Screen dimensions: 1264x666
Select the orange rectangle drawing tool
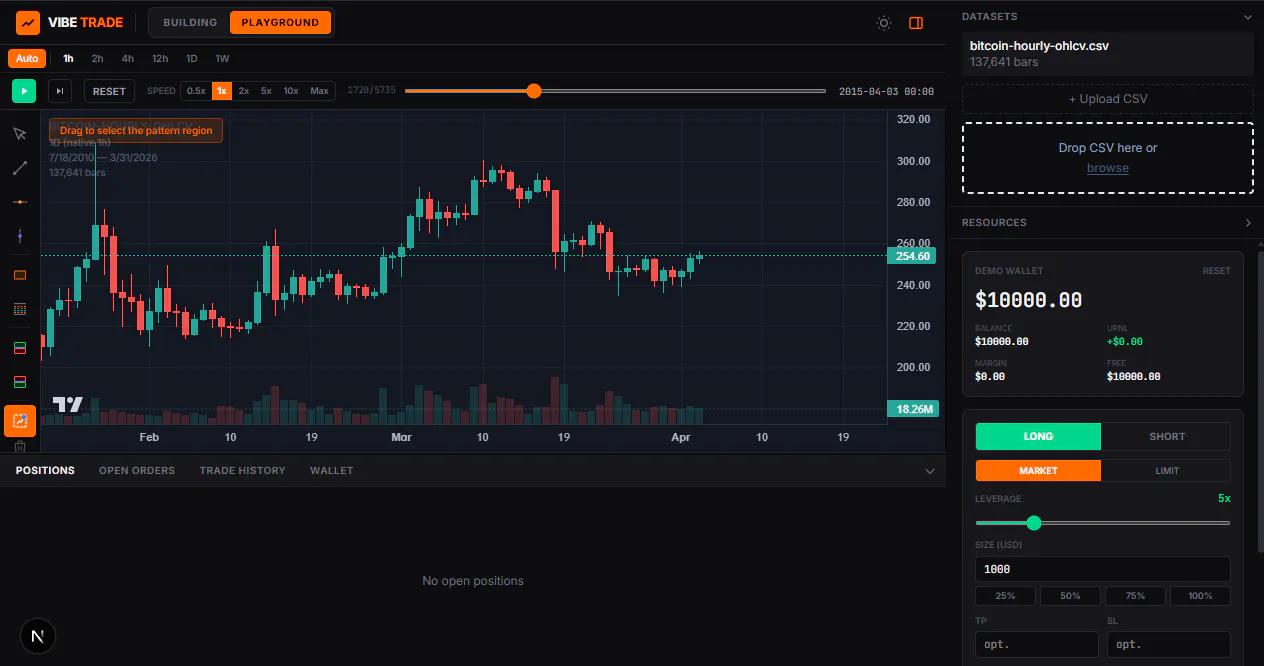click(x=19, y=275)
